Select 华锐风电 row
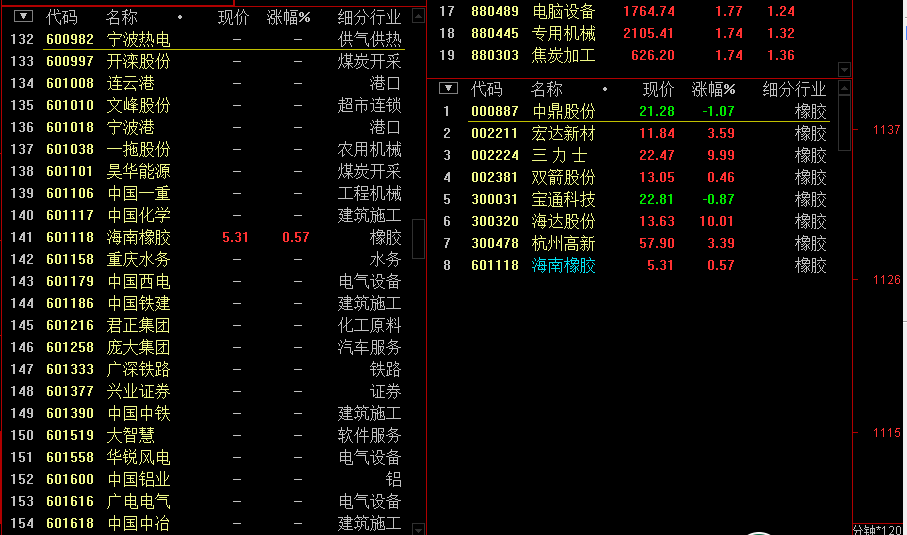This screenshot has height=535, width=907. (207, 457)
